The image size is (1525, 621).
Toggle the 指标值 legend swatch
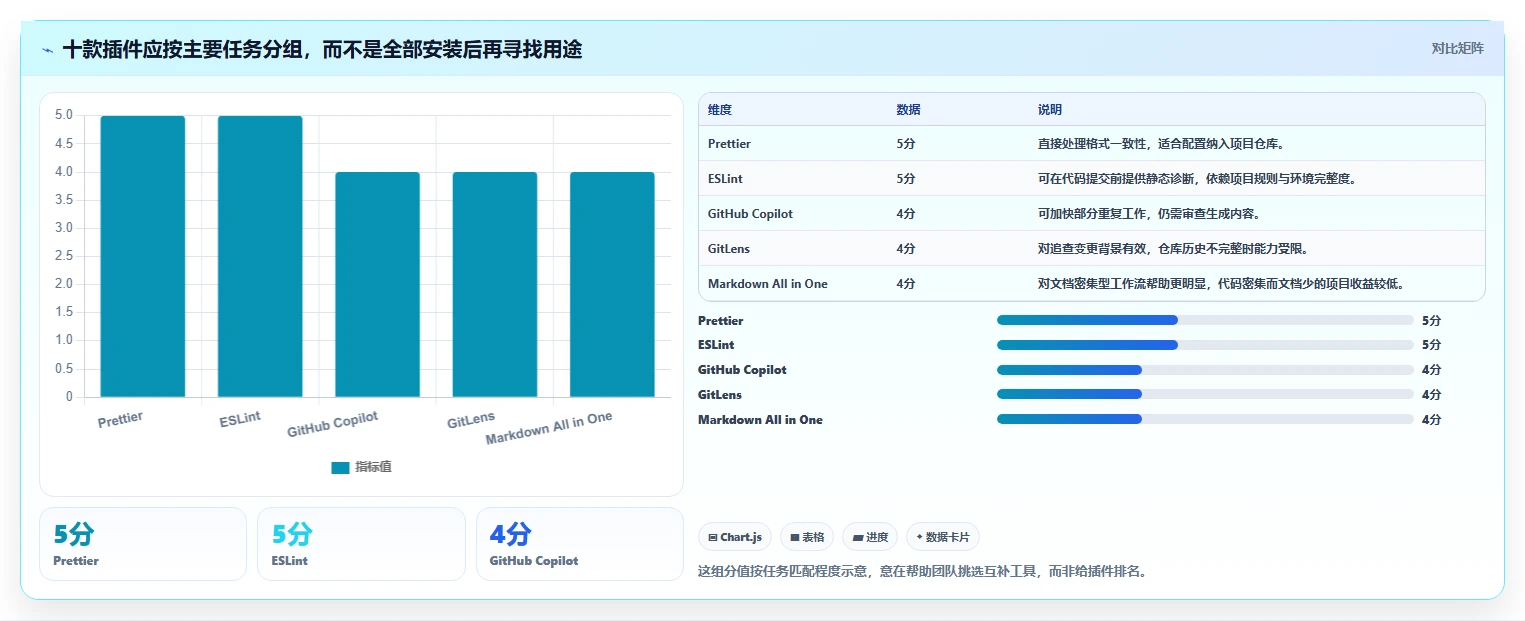click(x=340, y=467)
